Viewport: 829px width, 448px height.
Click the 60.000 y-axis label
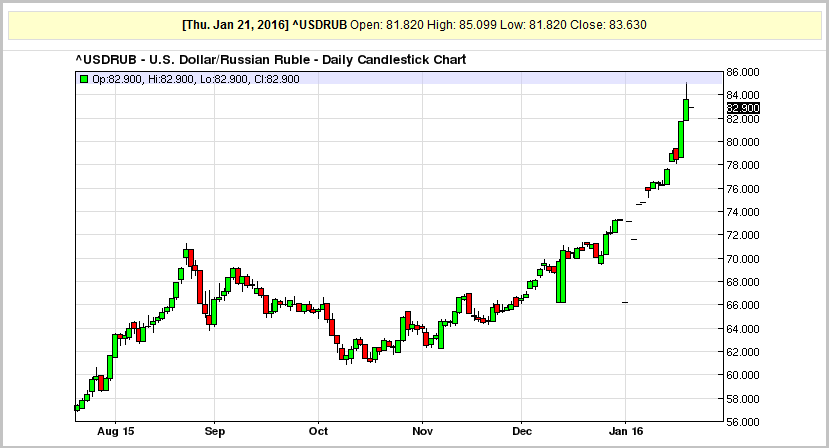tap(743, 375)
